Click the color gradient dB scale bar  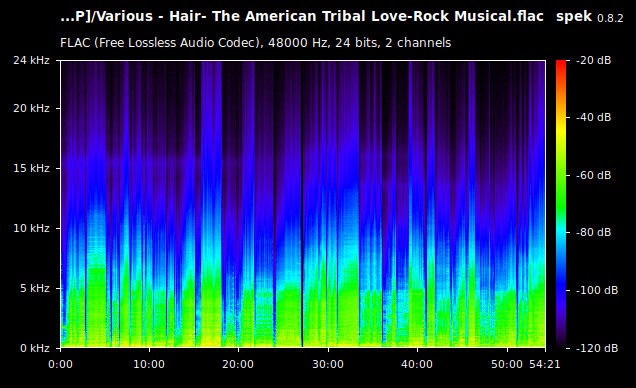pyautogui.click(x=561, y=204)
